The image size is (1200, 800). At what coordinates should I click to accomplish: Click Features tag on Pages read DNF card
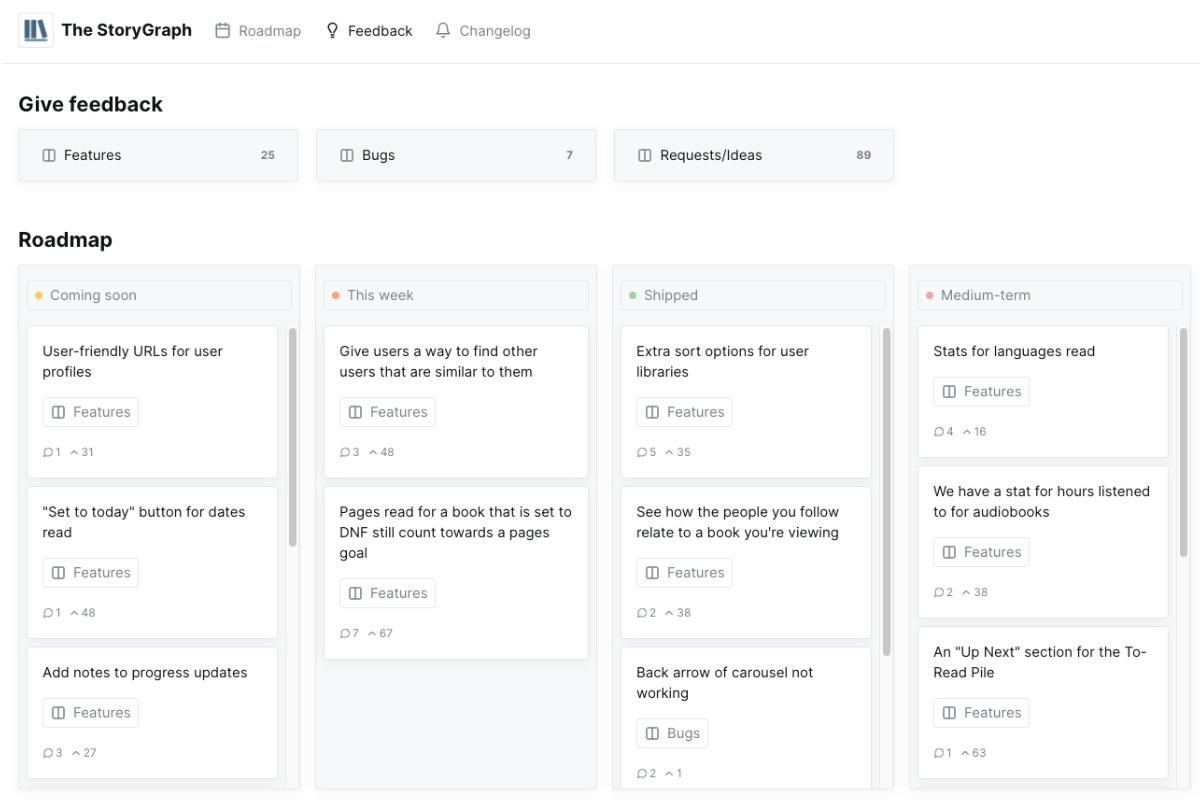coord(387,593)
